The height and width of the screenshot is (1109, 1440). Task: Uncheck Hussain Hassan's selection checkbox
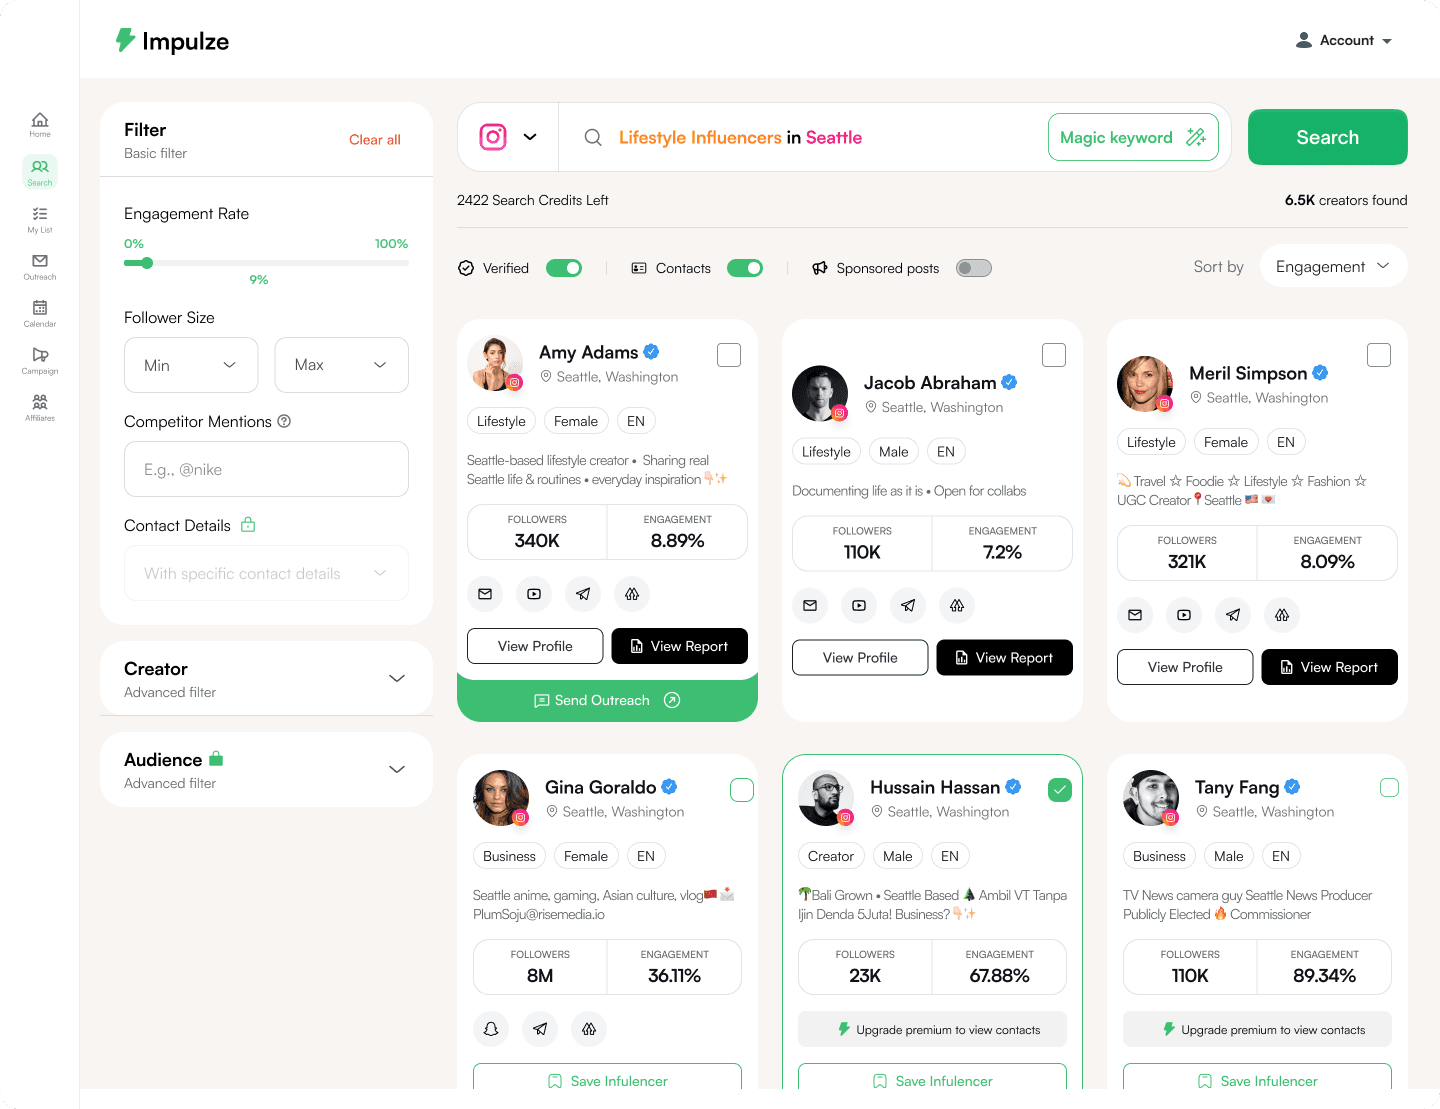(x=1060, y=790)
